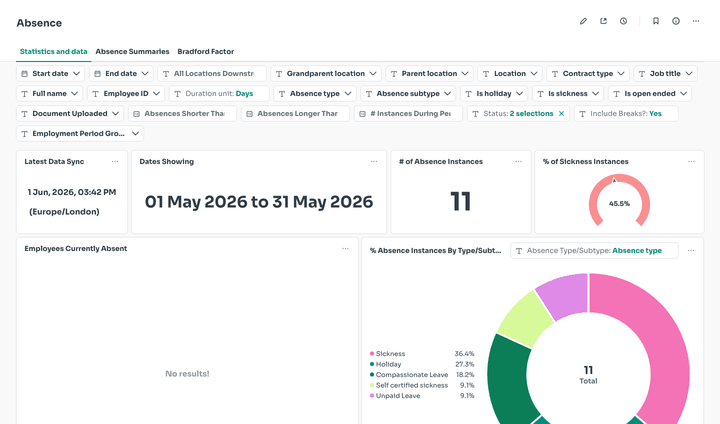This screenshot has height=424, width=720.
Task: Change the Absence Type/Subtype selector
Action: click(594, 251)
